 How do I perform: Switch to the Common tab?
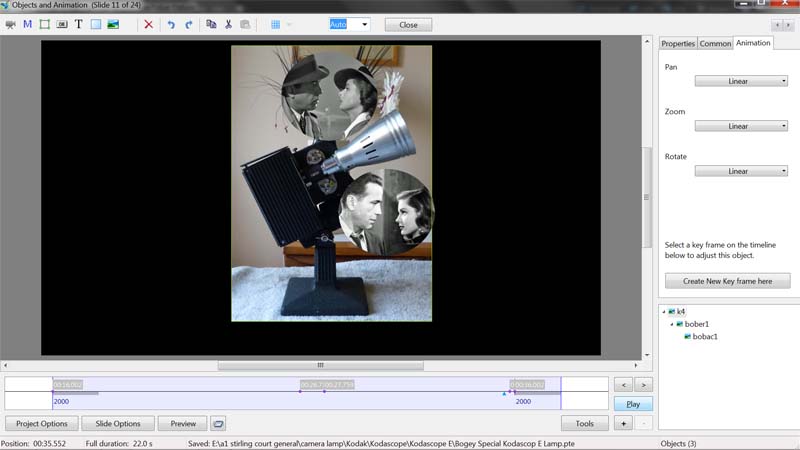pos(715,43)
